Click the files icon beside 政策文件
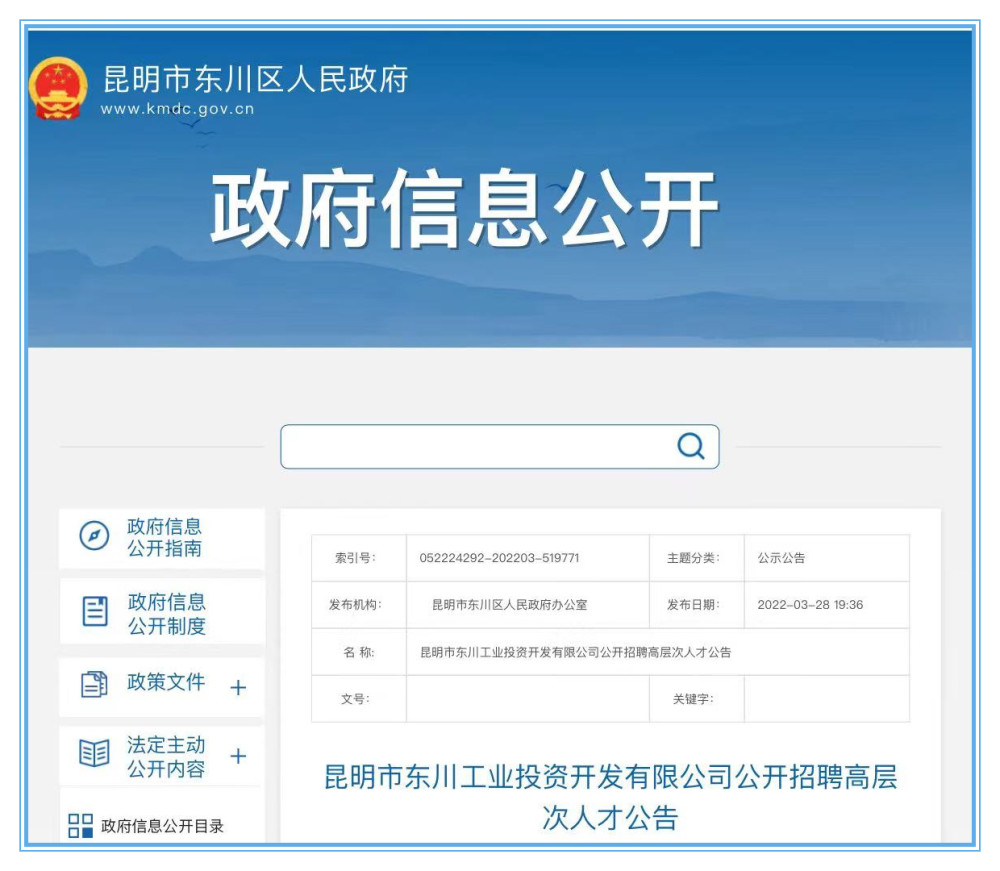1000x871 pixels. click(x=94, y=685)
